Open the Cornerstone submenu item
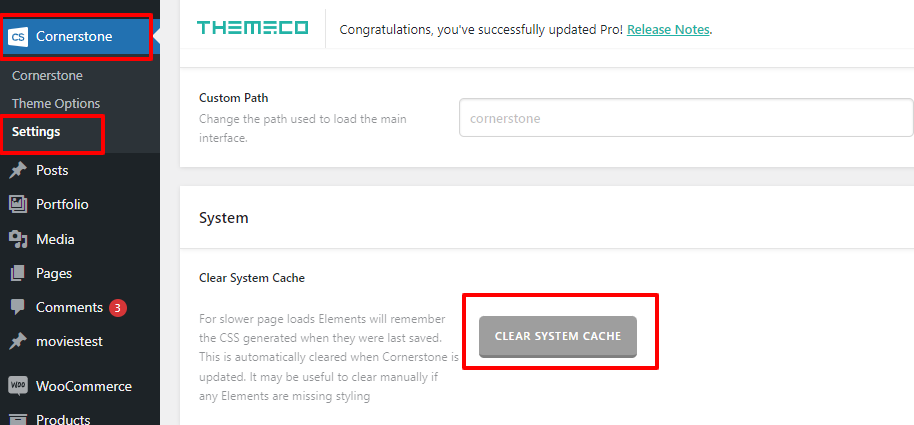The width and height of the screenshot is (914, 425). [47, 76]
